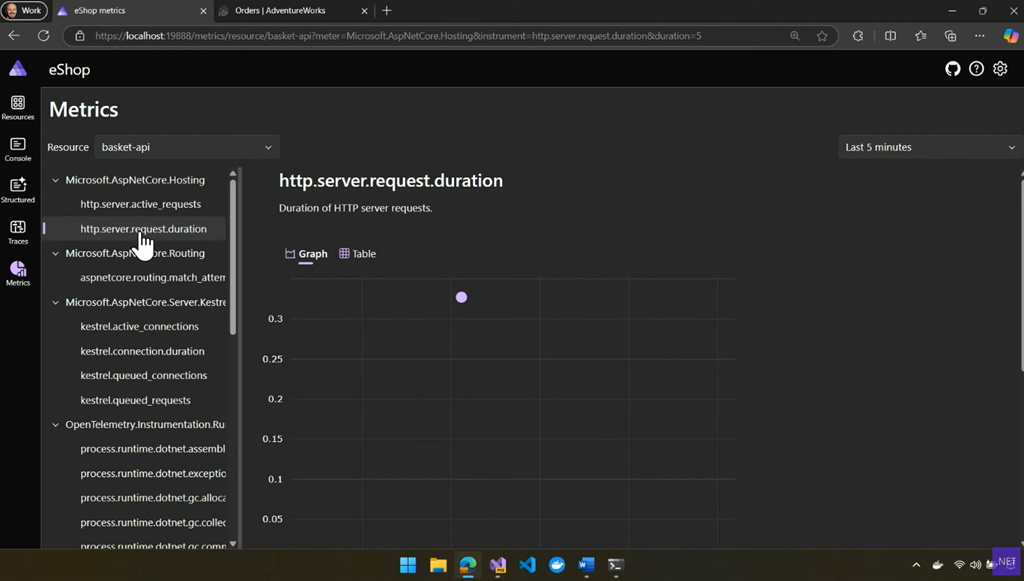Click the metrics tree scrollbar thumb
The width and height of the screenshot is (1024, 581).
click(233, 257)
